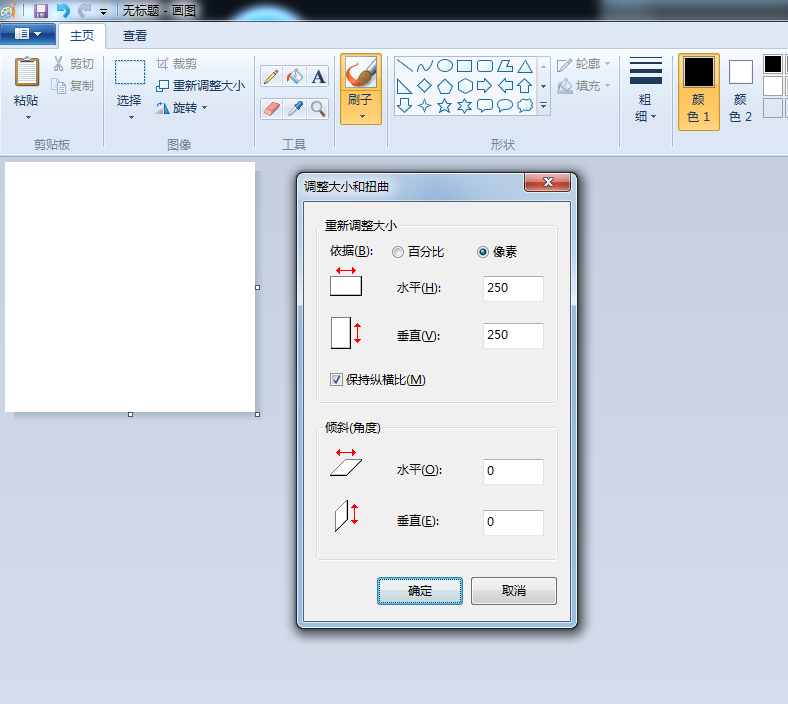Select the 像素 radio button
The image size is (788, 704).
(x=482, y=252)
